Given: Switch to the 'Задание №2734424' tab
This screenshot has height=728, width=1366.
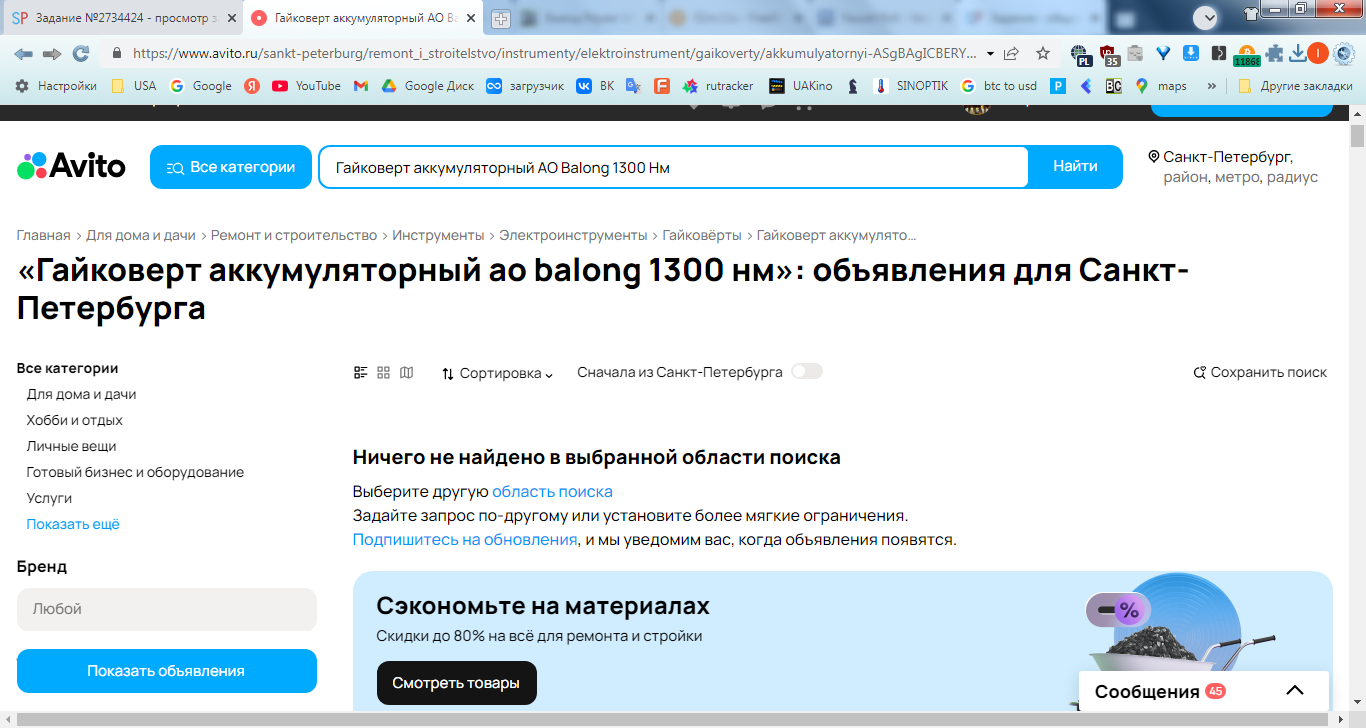Looking at the screenshot, I should 122,18.
